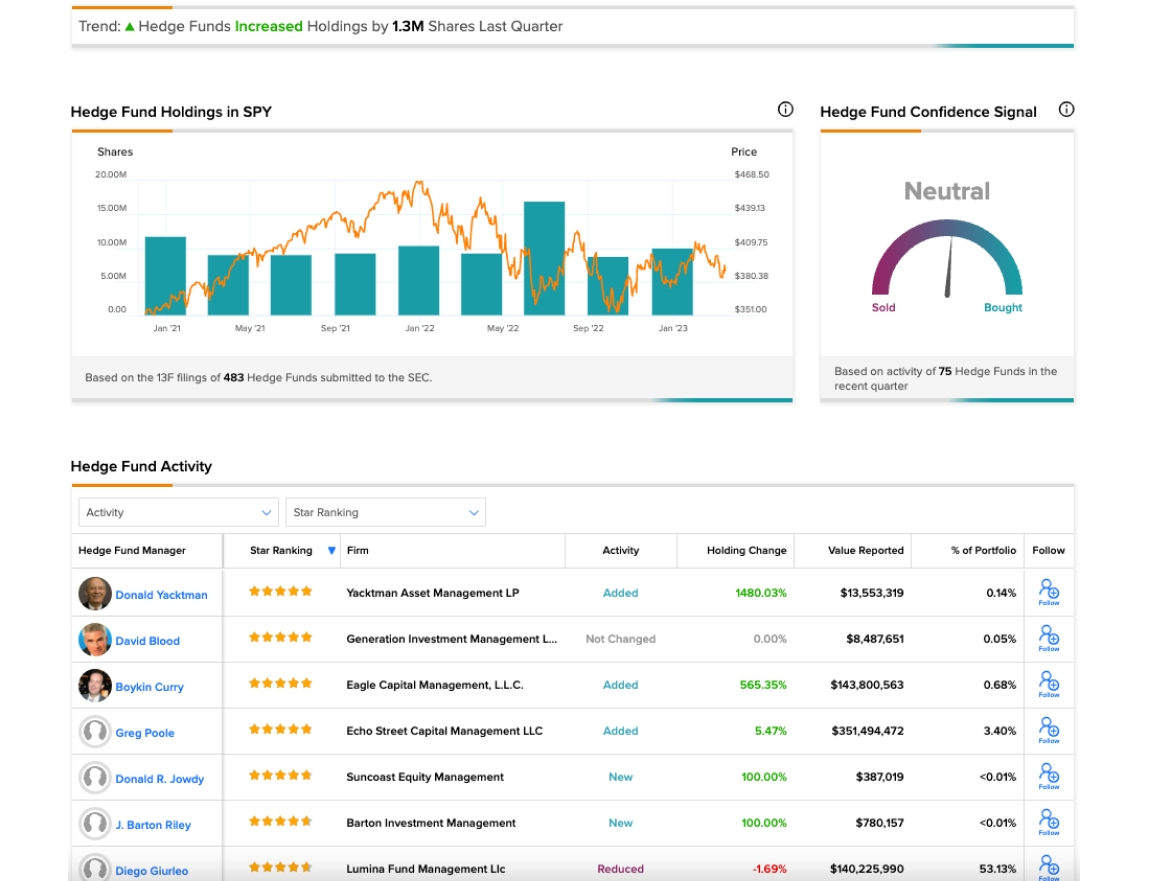This screenshot has width=1149, height=881.
Task: Open Donald Yacktman's profile link
Action: coord(161,595)
